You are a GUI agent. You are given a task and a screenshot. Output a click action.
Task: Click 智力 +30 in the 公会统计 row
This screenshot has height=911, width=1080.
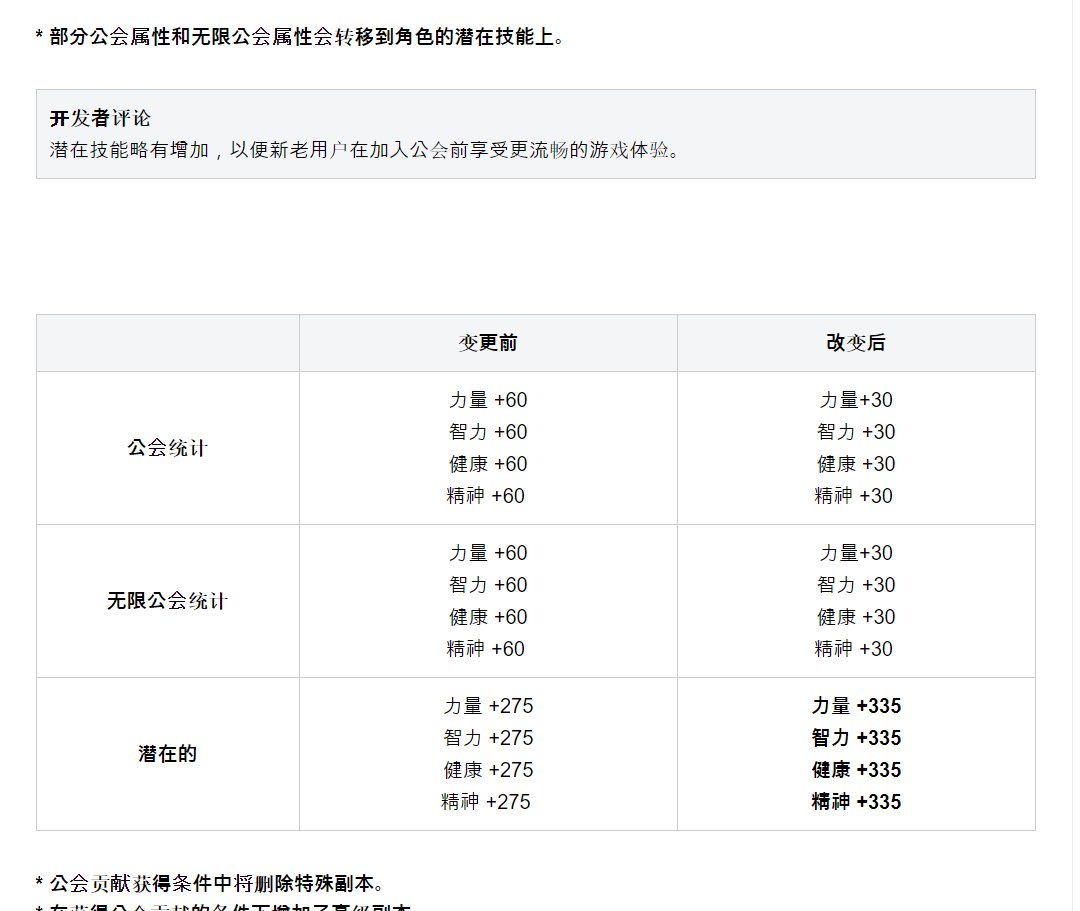pyautogui.click(x=855, y=432)
